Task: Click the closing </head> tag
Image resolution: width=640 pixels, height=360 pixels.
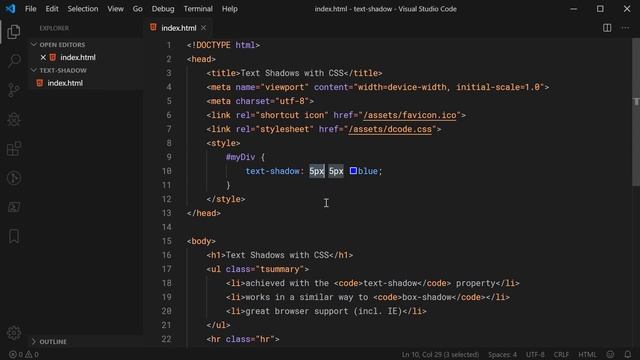Action: tap(204, 213)
